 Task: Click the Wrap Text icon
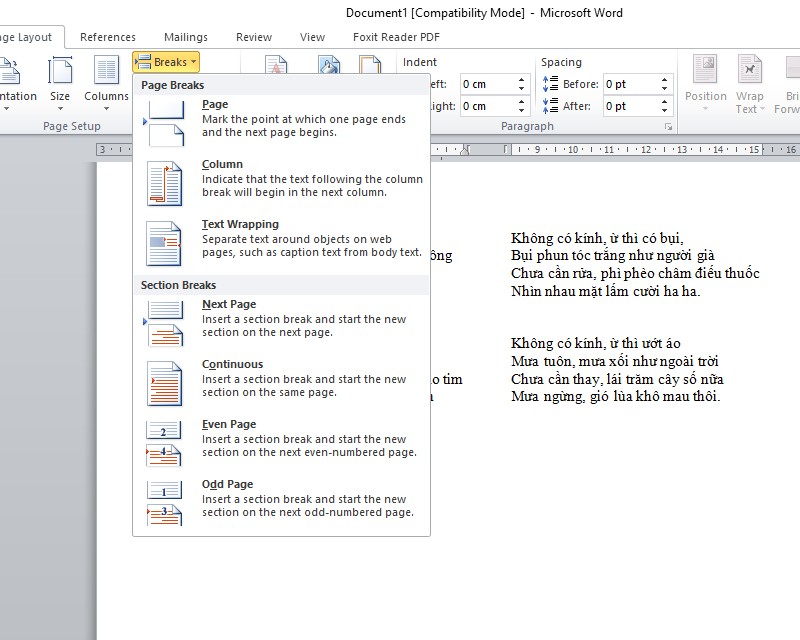click(749, 69)
